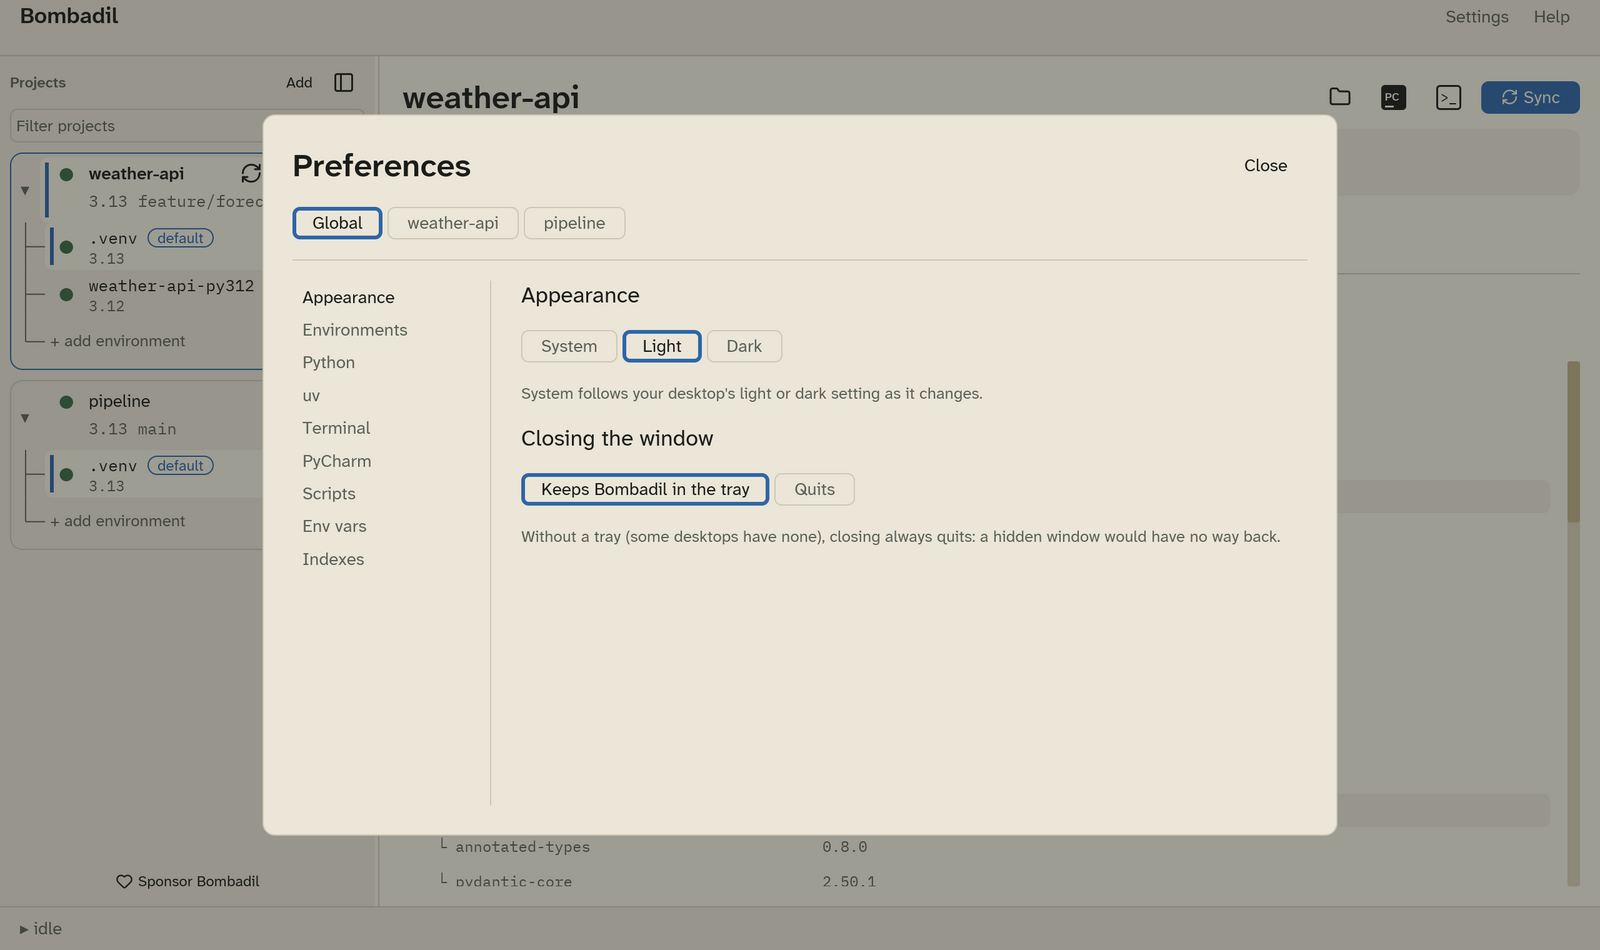Choose Quits when closing the window
The height and width of the screenshot is (950, 1600).
tap(814, 489)
